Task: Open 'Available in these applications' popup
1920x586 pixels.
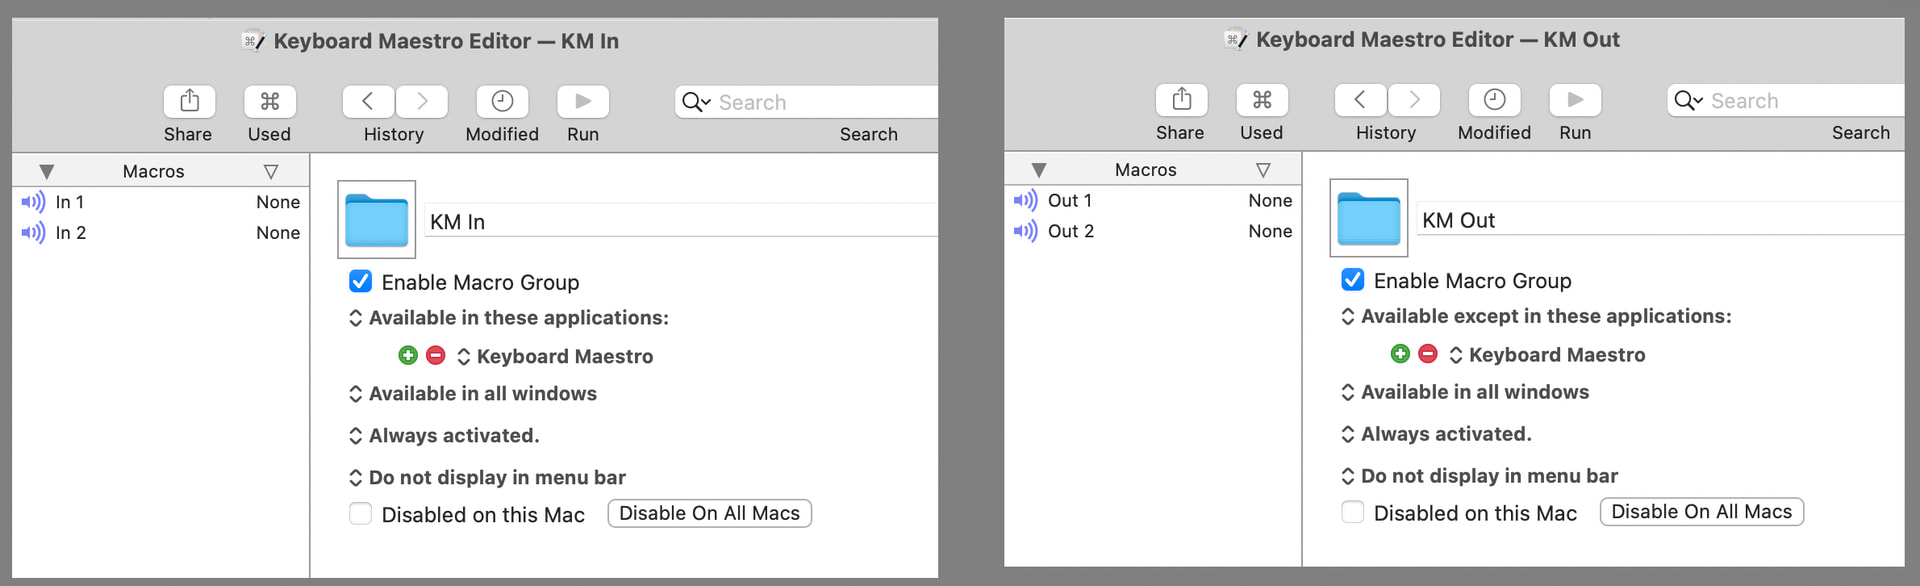Action: tap(508, 318)
